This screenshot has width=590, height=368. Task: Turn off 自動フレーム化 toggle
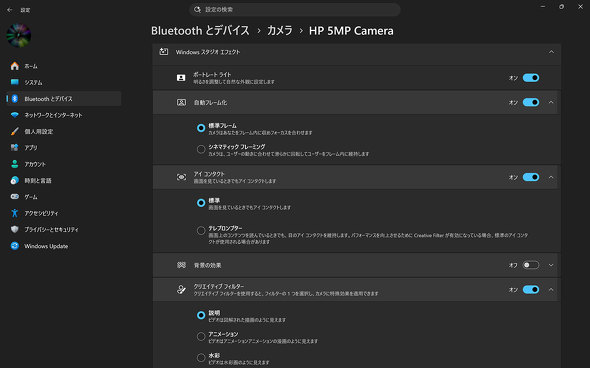(x=531, y=102)
